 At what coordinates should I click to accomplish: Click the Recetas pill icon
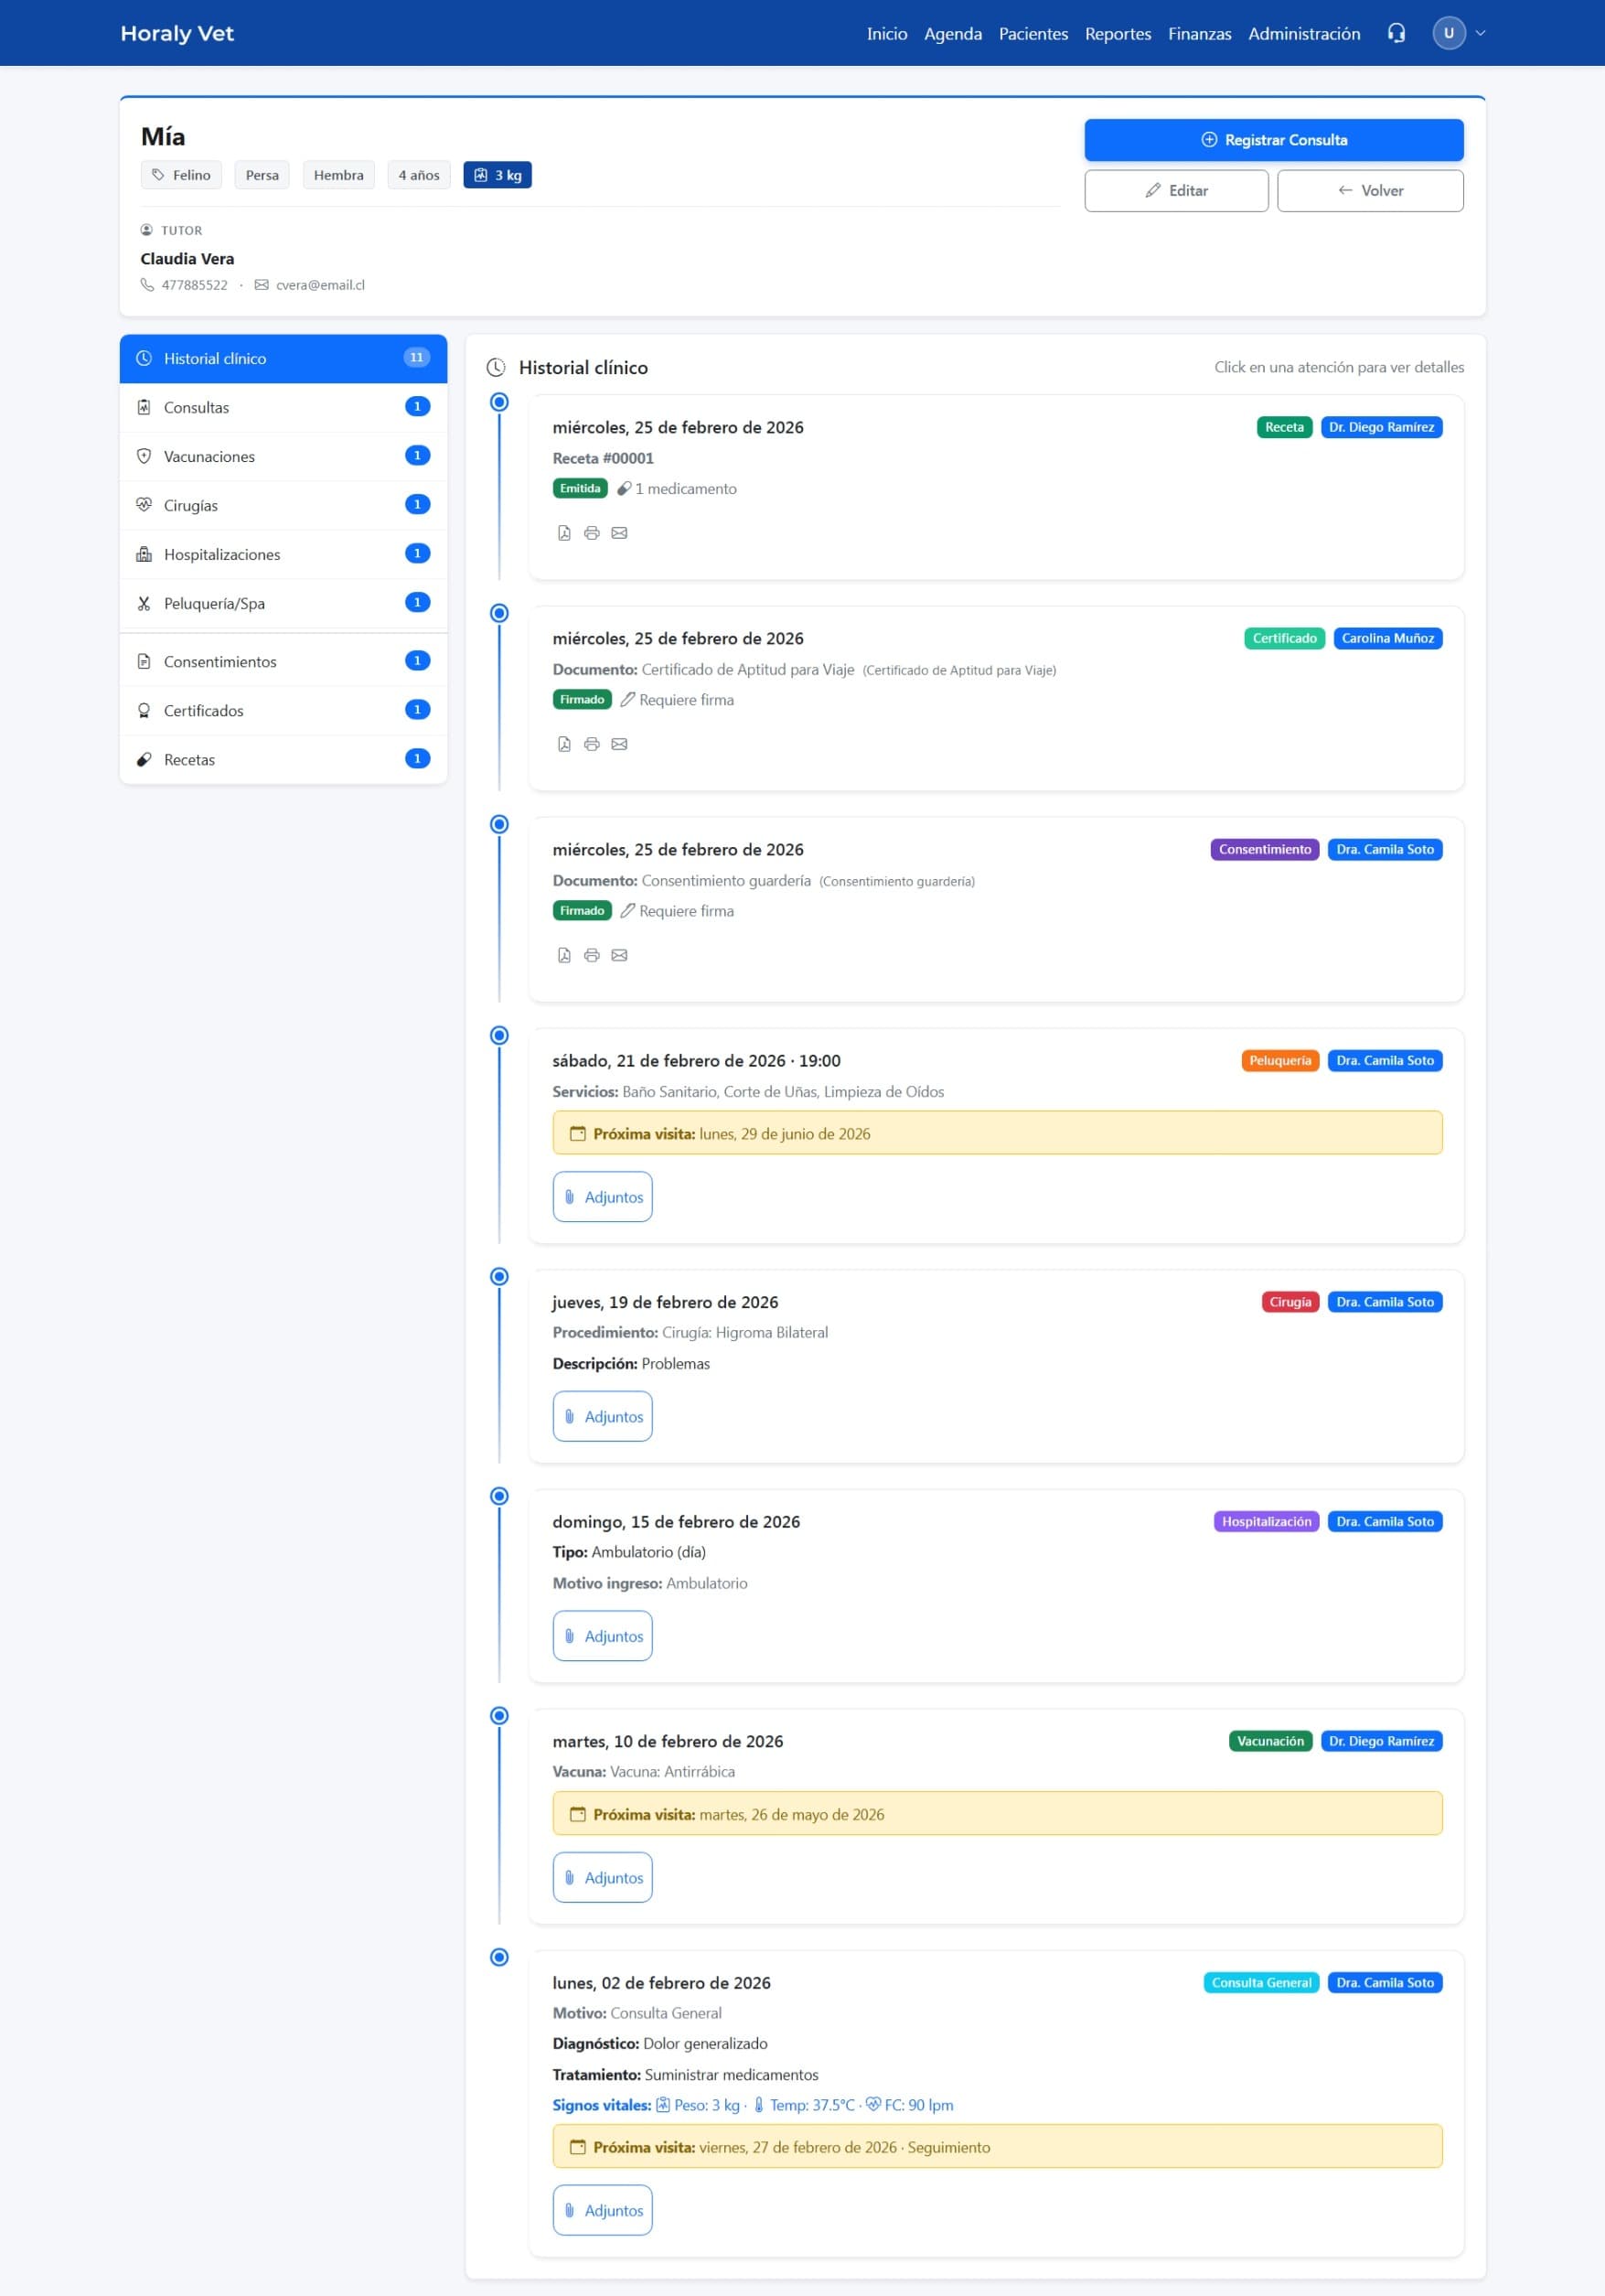click(144, 758)
